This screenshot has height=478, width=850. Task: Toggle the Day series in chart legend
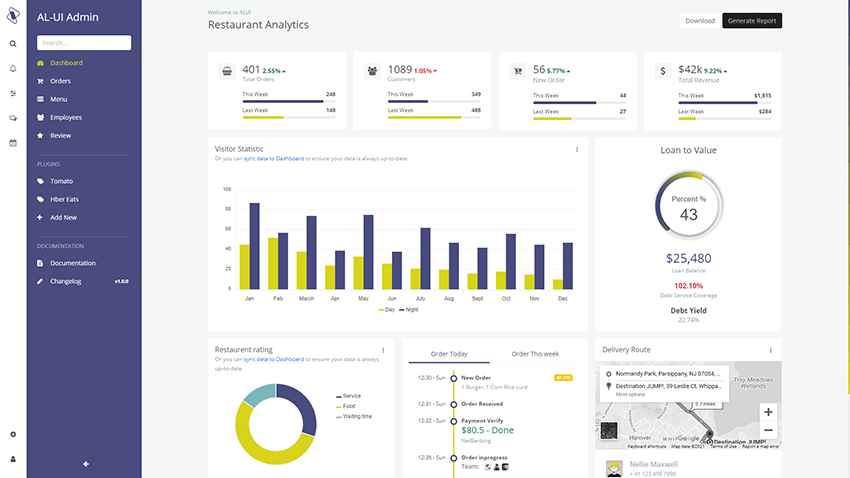coord(386,310)
